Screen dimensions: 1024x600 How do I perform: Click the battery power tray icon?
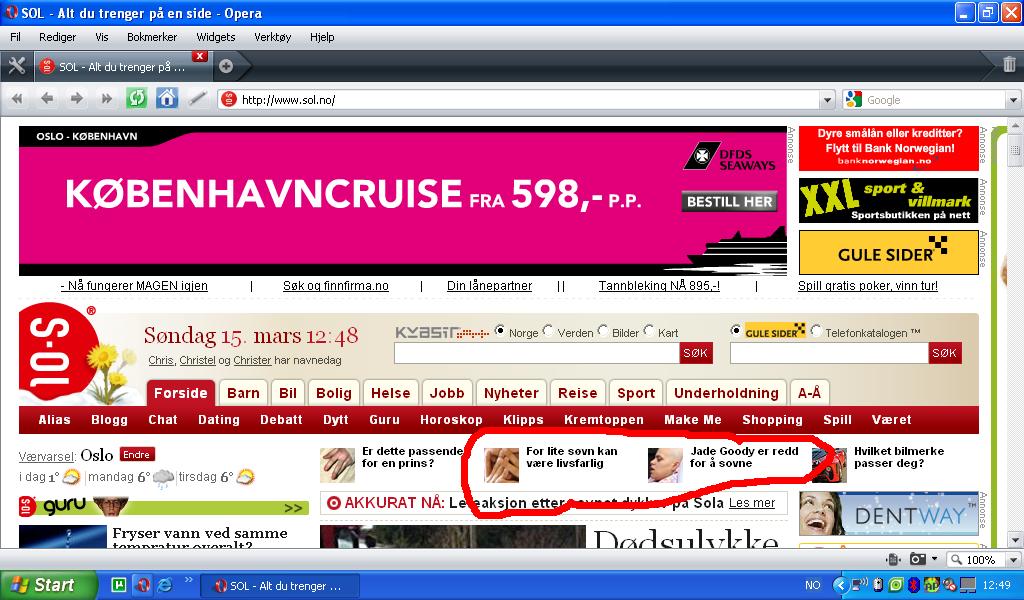pyautogui.click(x=879, y=585)
